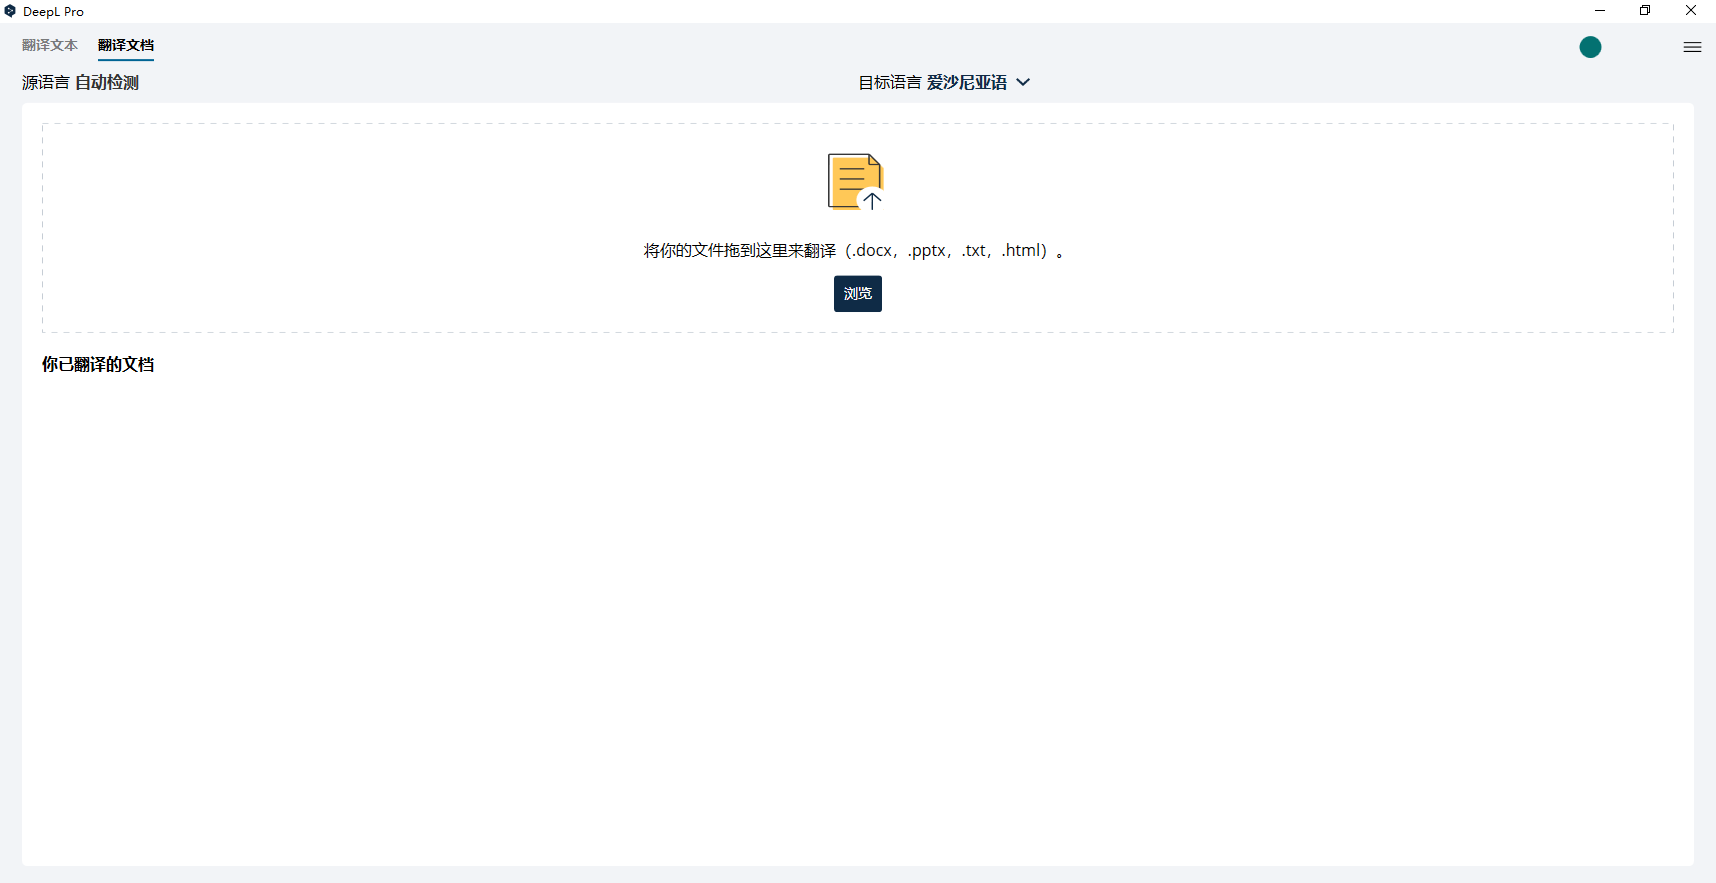Screen dimensions: 1716x883
Task: Click the green account circle
Action: 1590,47
